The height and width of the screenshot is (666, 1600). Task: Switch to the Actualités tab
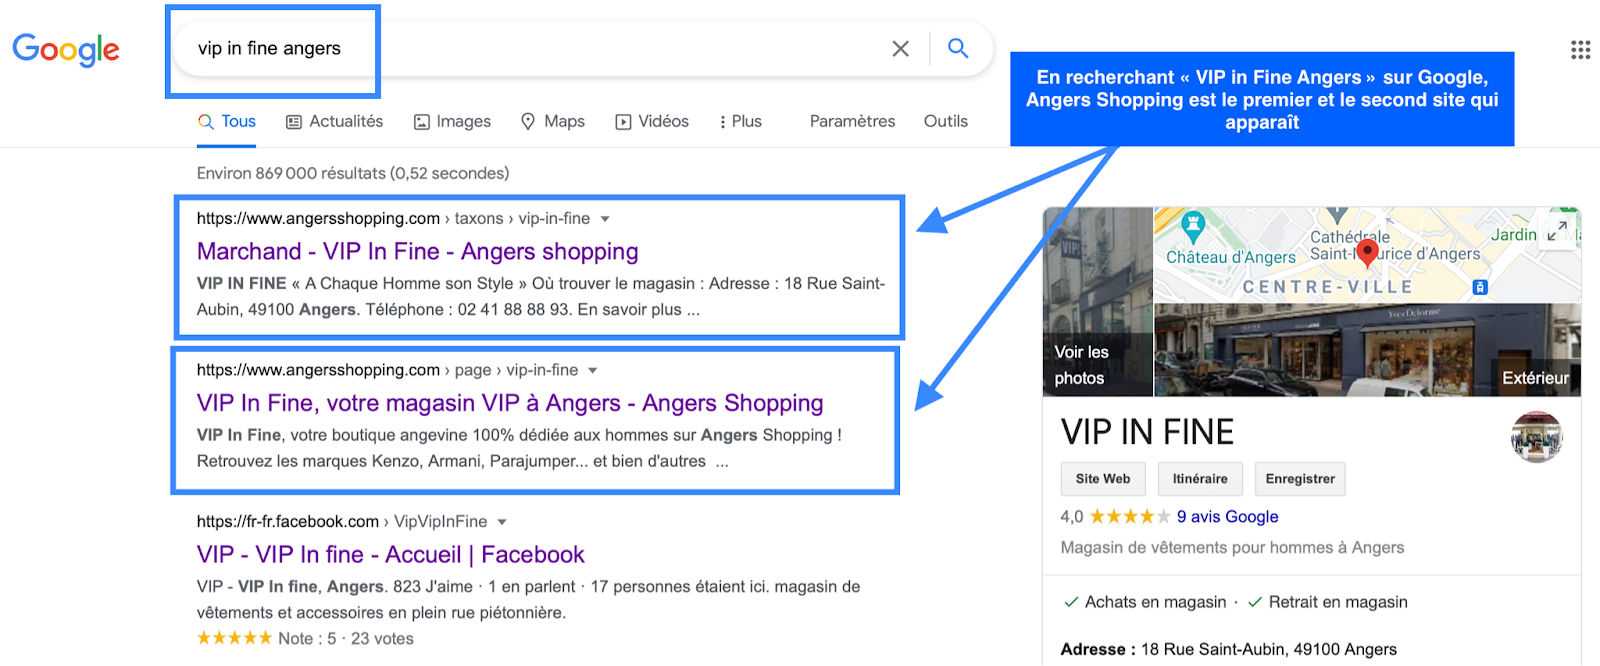tap(334, 121)
